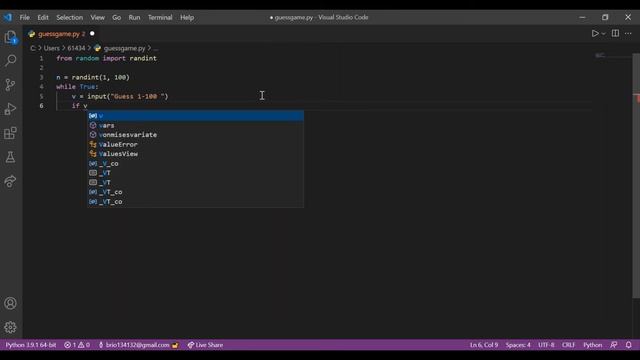Open the Search view
Screen dimensions: 640x360
tap(11, 60)
